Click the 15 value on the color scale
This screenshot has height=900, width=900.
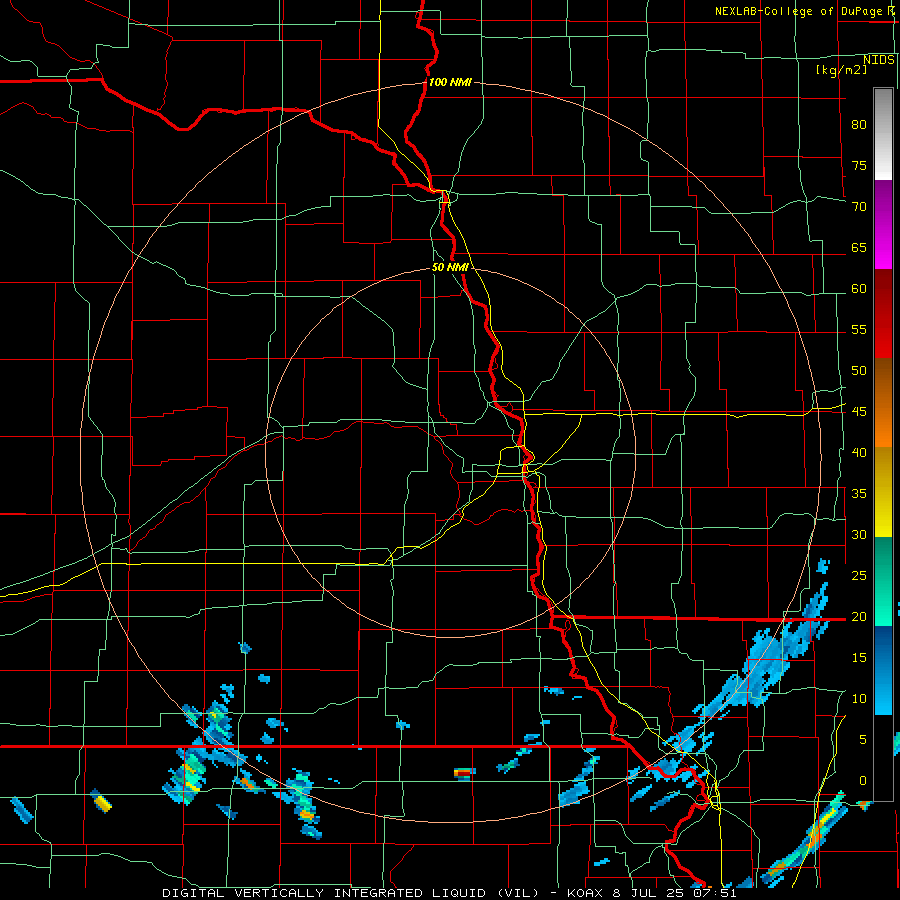click(x=859, y=658)
